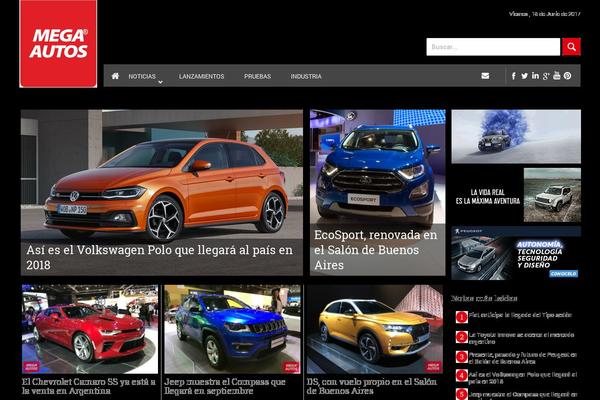Open the Google Plus icon link
Screen dimensions: 600x400
546,76
